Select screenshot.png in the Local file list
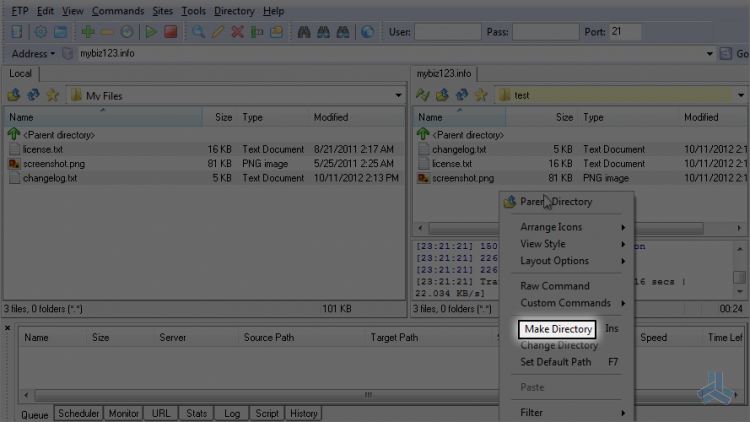 (x=54, y=164)
